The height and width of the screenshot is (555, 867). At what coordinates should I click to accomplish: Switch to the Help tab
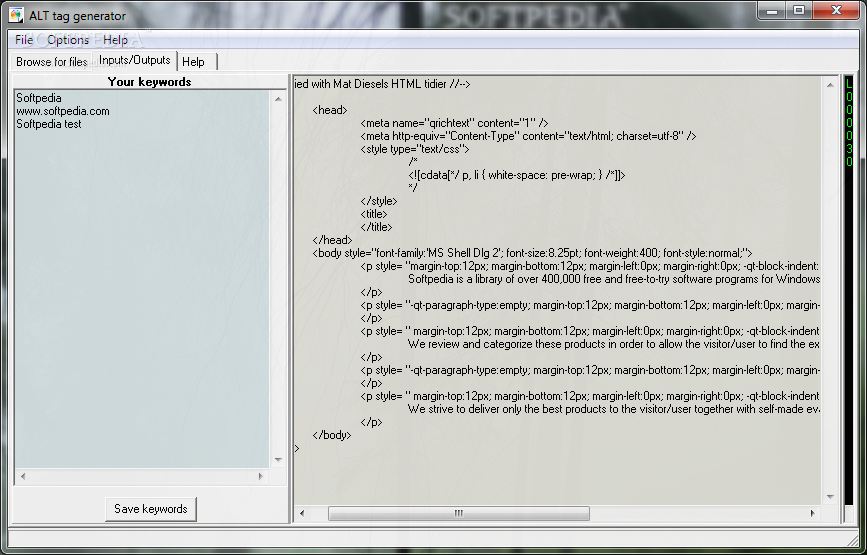pyautogui.click(x=197, y=62)
